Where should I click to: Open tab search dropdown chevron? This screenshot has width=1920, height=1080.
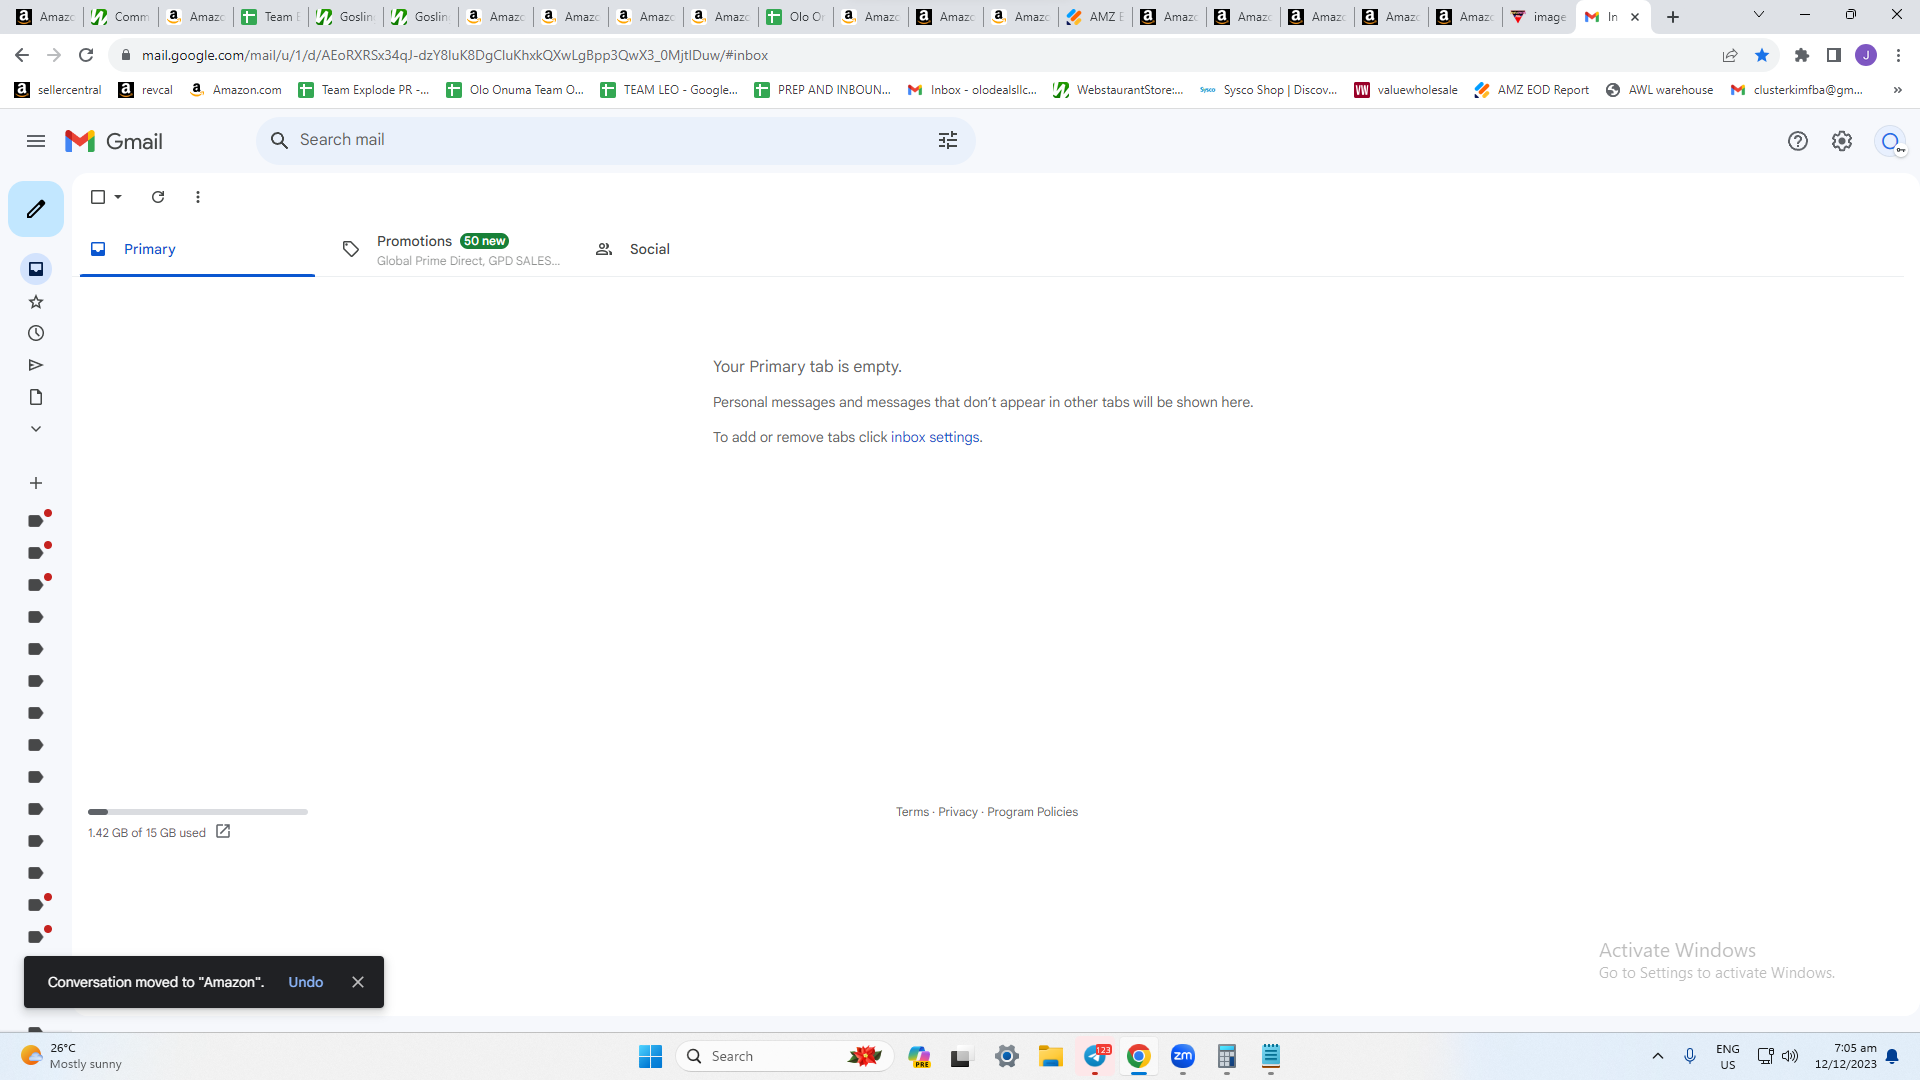tap(1759, 15)
